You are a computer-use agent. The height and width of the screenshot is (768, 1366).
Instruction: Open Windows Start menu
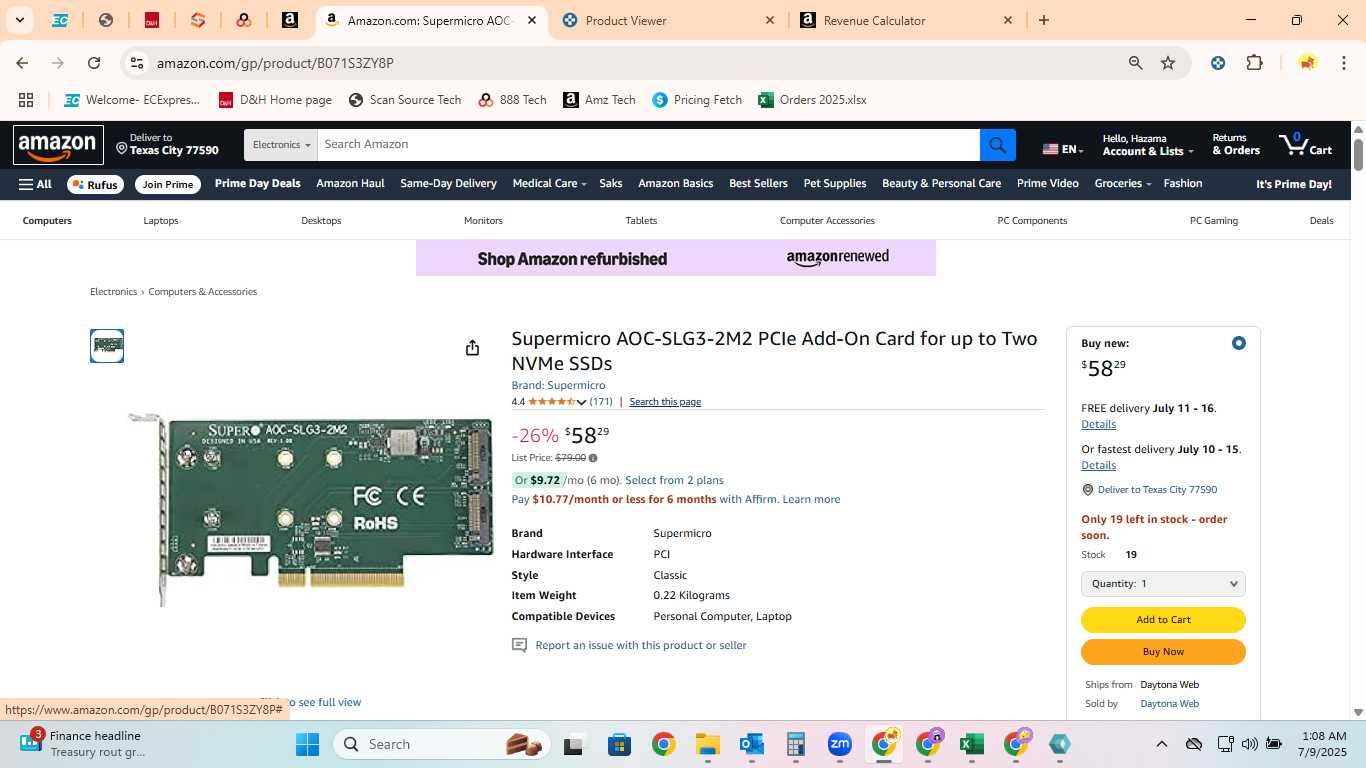pyautogui.click(x=307, y=744)
